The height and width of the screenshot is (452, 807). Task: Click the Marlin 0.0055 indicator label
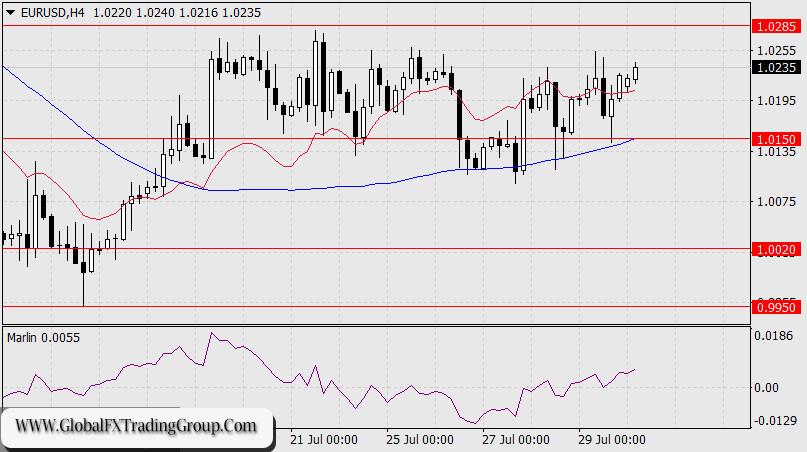[43, 338]
